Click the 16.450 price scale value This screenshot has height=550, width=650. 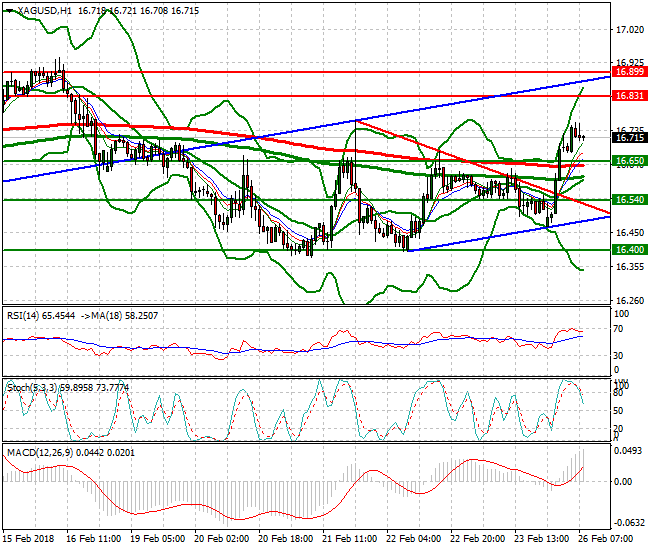click(x=630, y=233)
